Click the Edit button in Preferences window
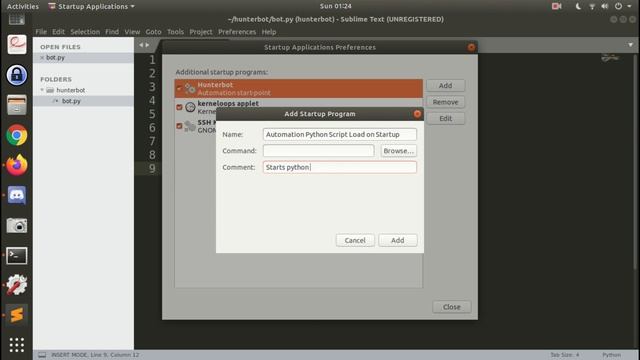The image size is (640, 360). tap(445, 118)
